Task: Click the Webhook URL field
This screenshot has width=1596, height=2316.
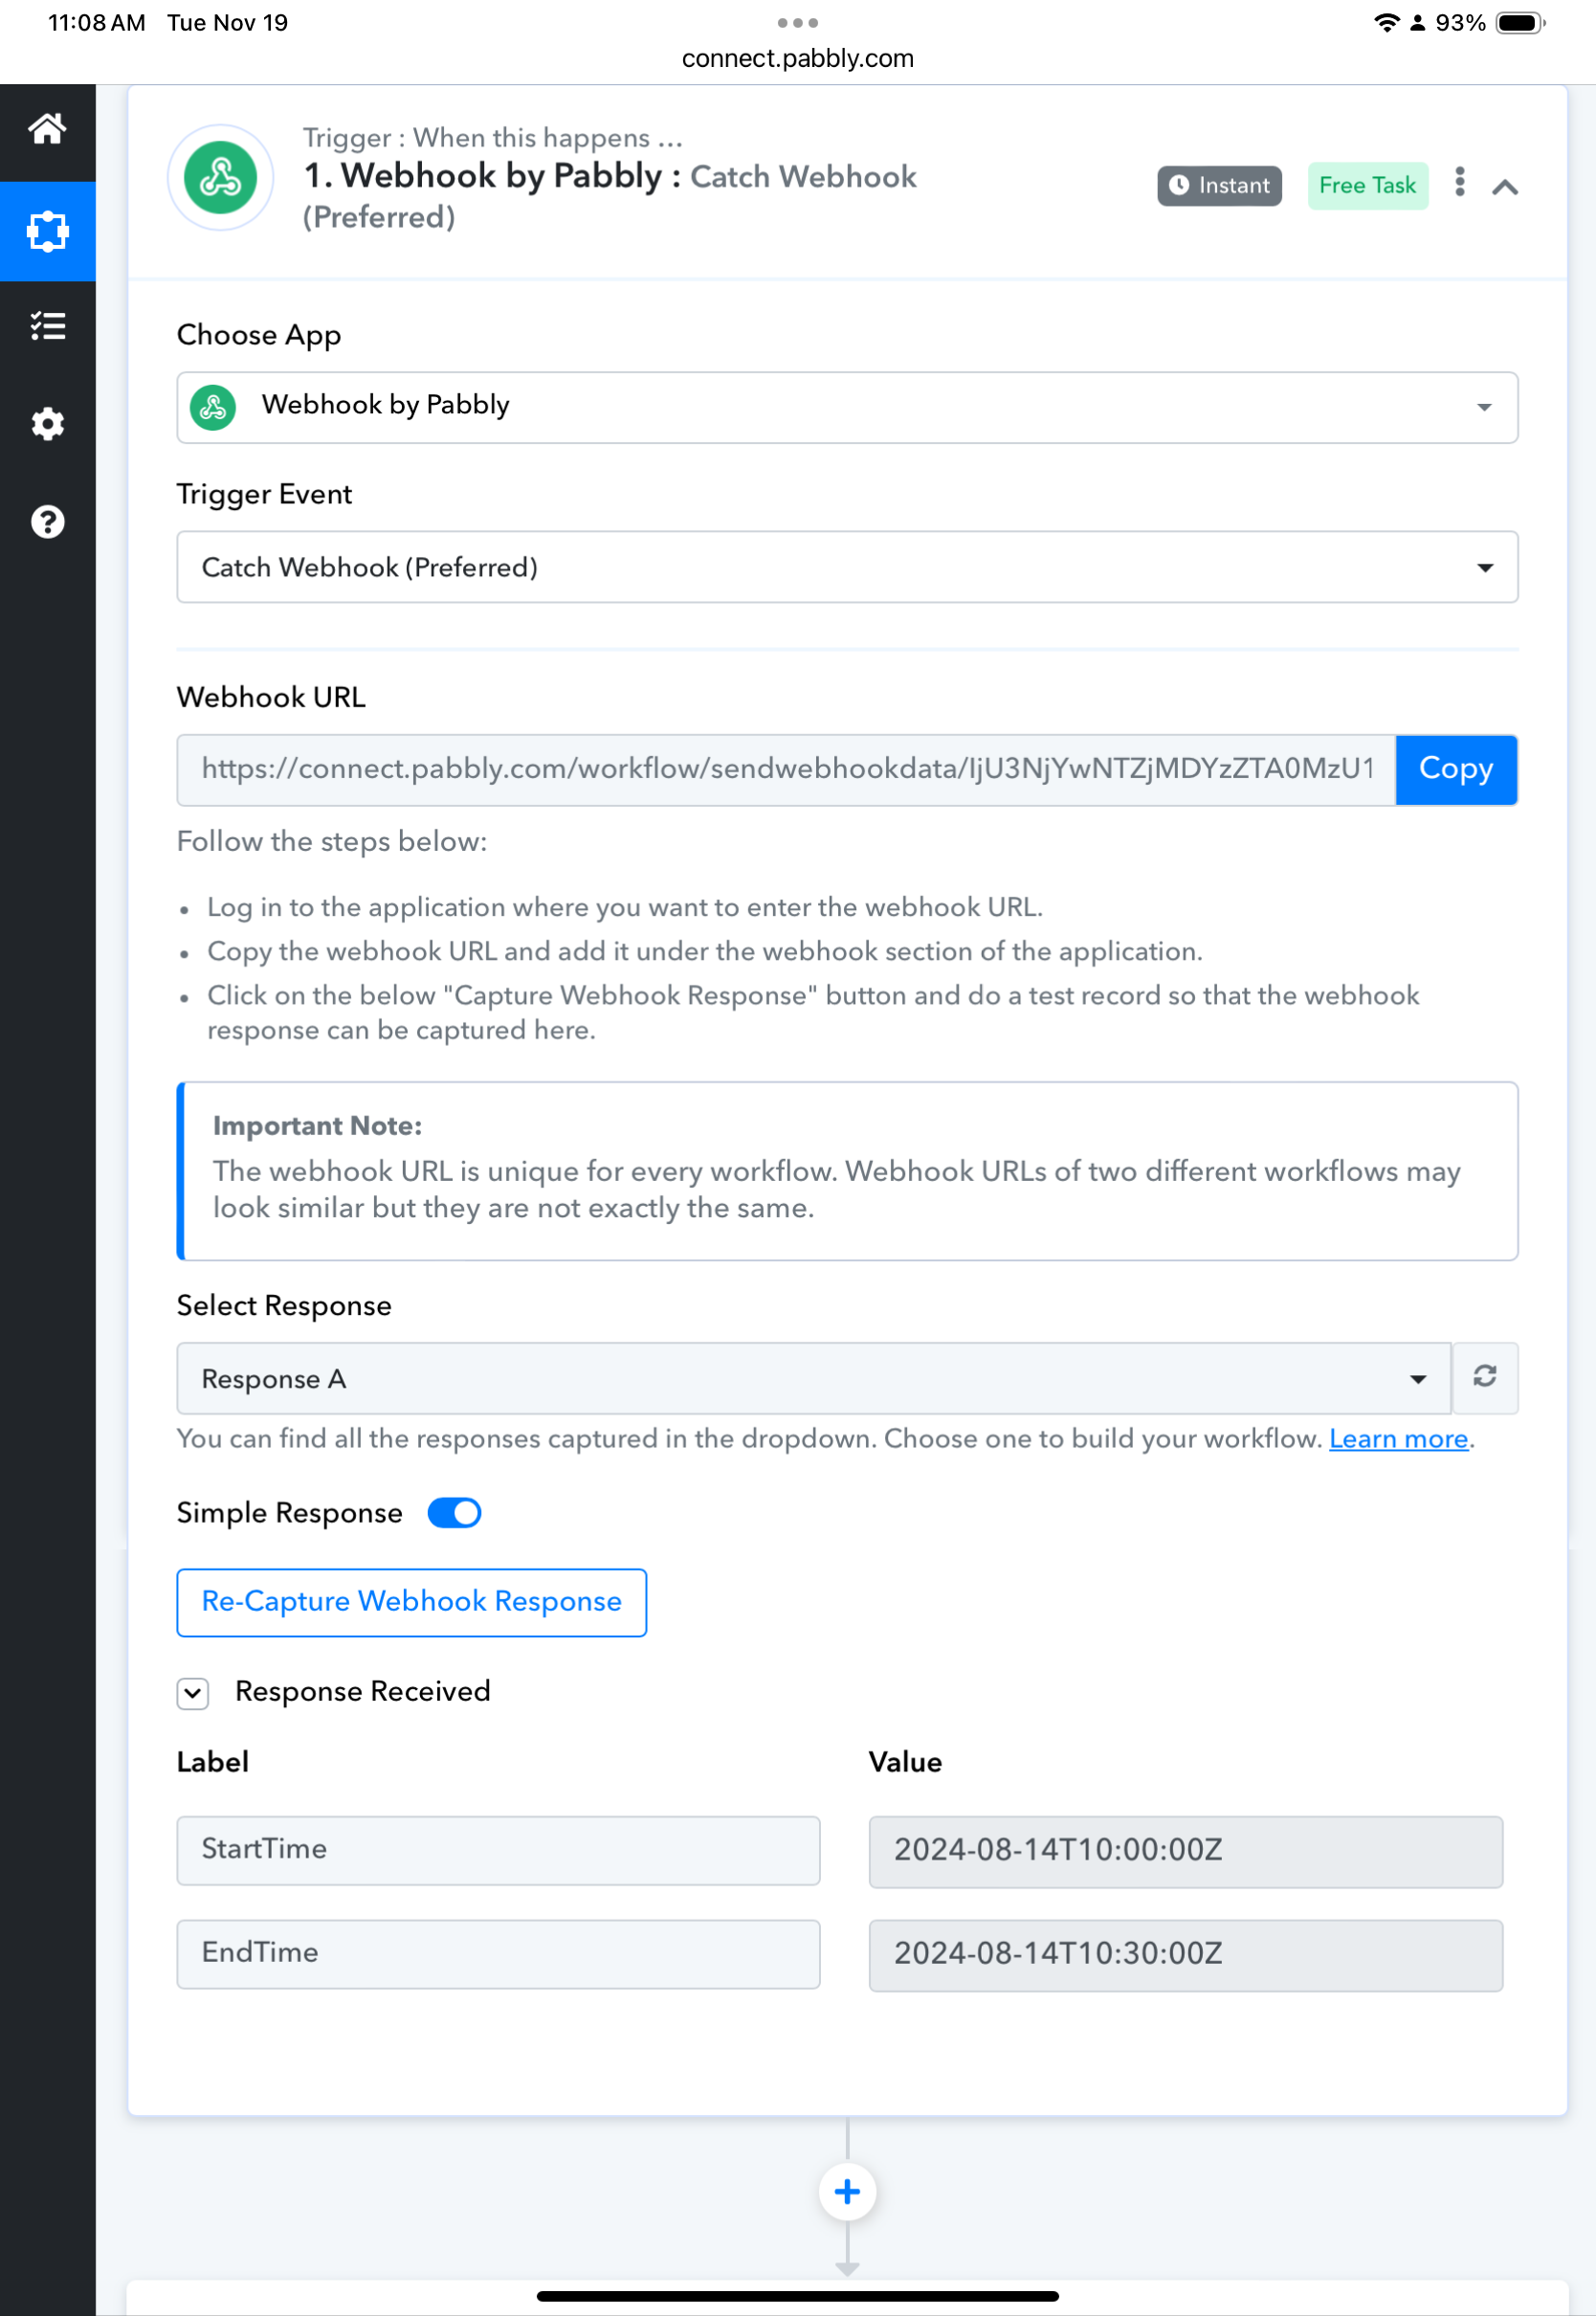Action: (786, 769)
